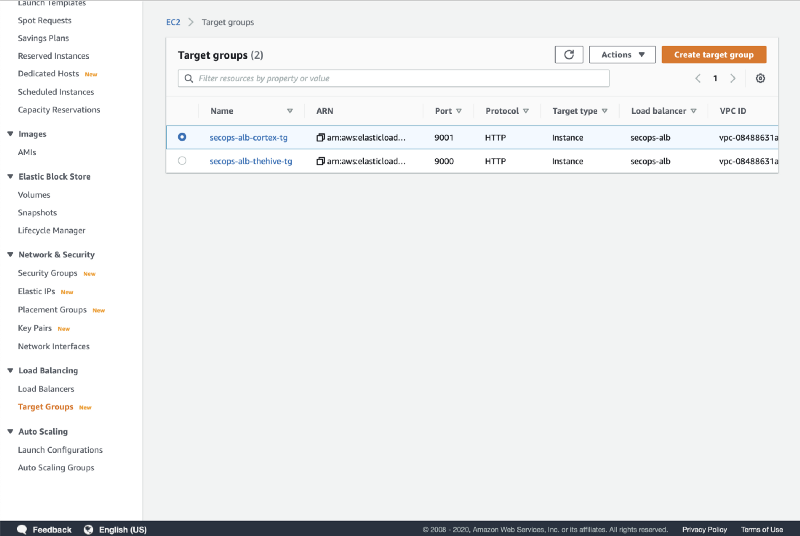Select the secops-alb-cortex-tg radio button

(x=182, y=137)
